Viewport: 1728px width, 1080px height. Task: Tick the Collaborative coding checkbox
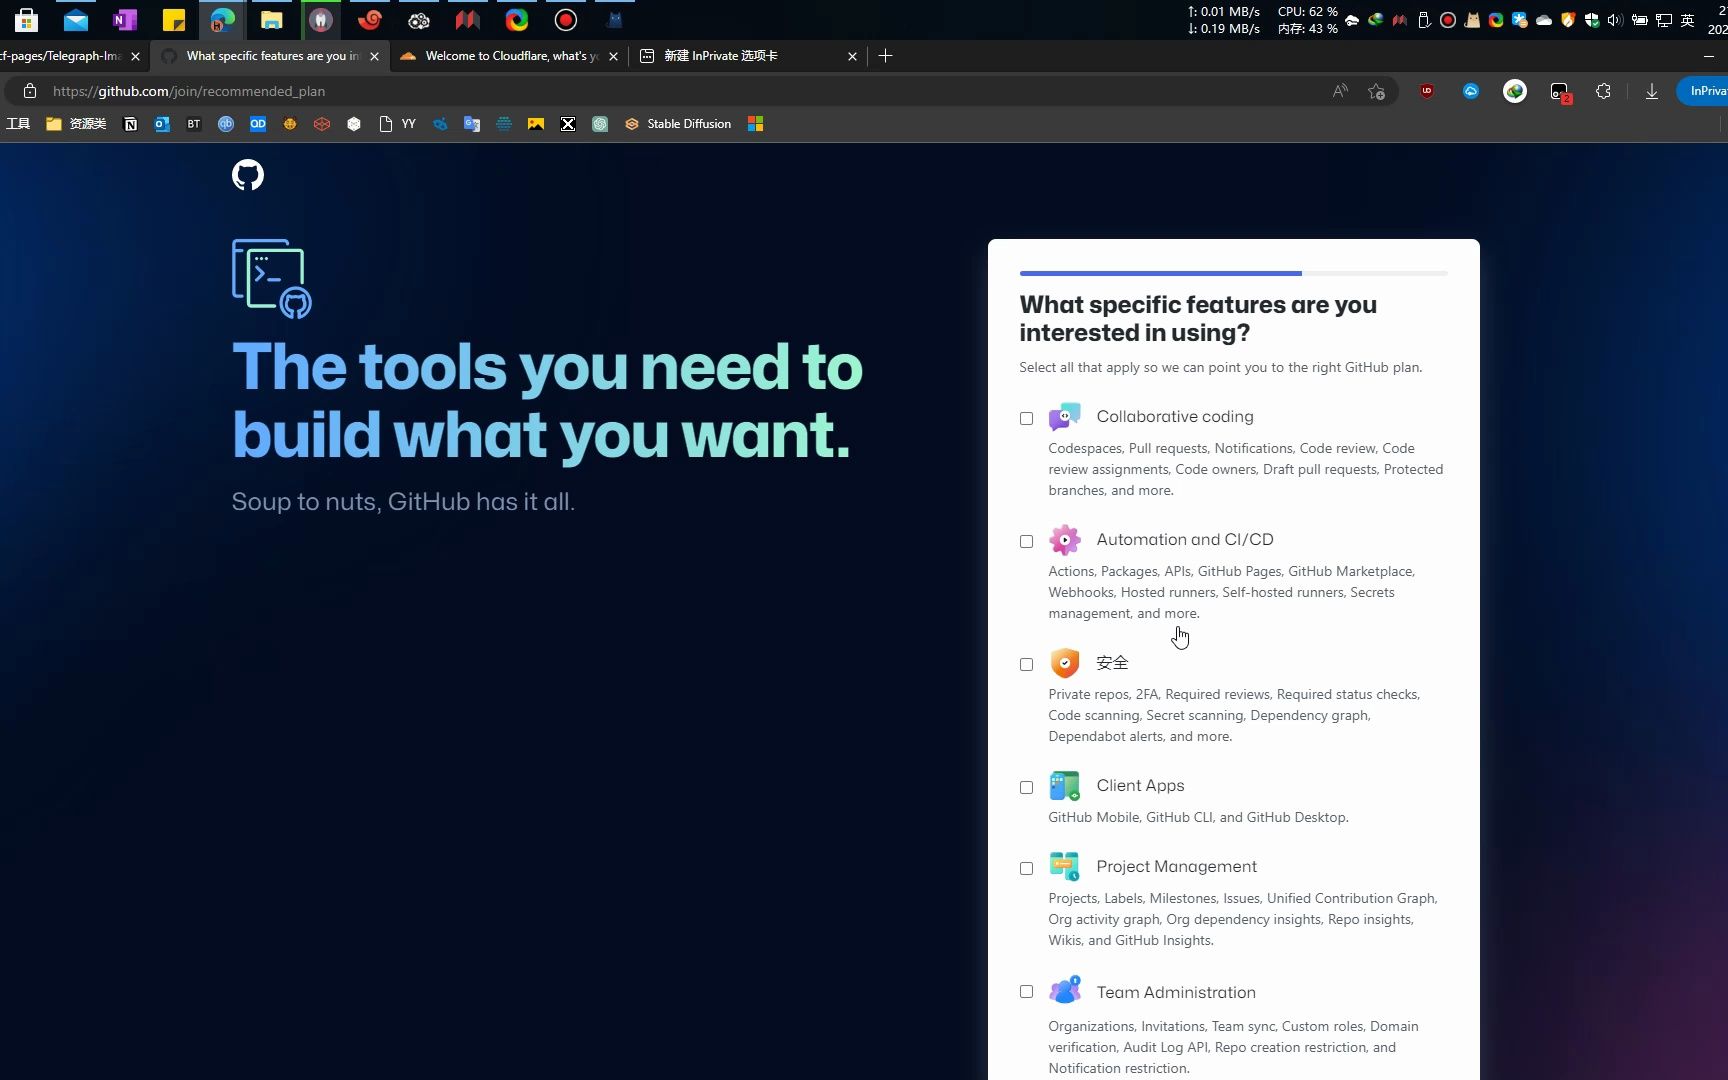1026,418
